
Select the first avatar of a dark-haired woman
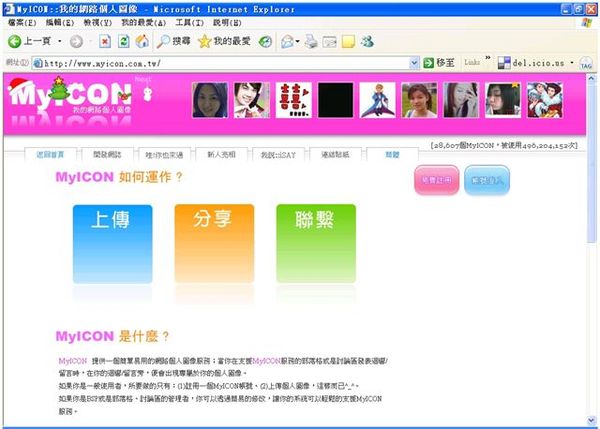210,100
